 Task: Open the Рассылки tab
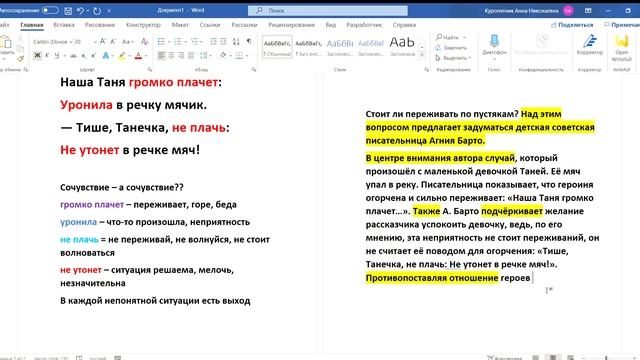(244, 25)
